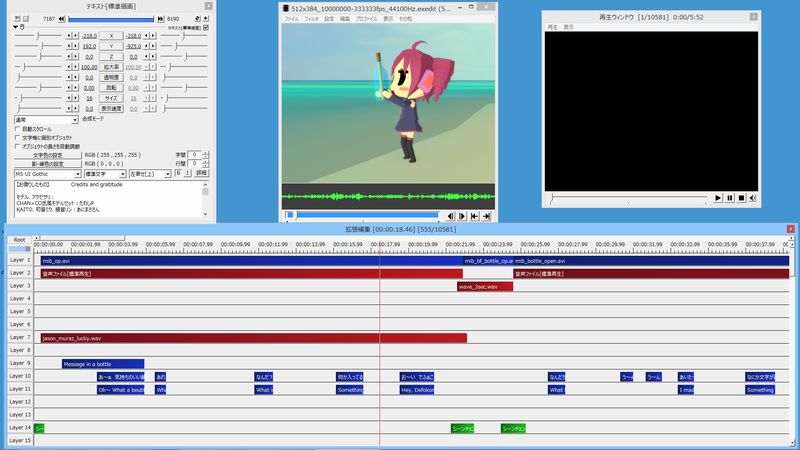Image resolution: width=800 pixels, height=450 pixels.
Task: Open 通常 blend mode dropdown
Action: pyautogui.click(x=46, y=119)
